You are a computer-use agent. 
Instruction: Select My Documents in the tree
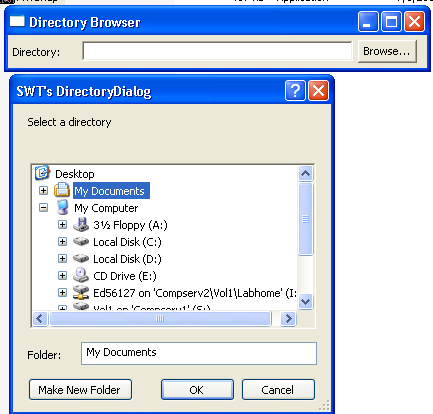111,191
